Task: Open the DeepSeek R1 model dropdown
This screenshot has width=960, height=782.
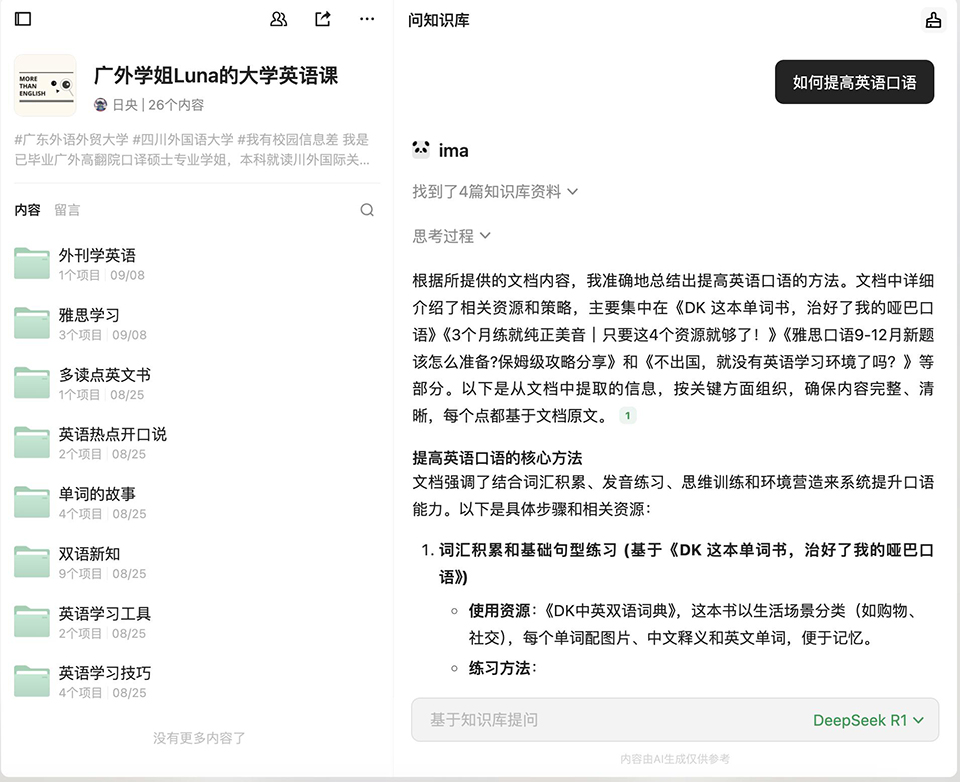Action: pos(868,720)
